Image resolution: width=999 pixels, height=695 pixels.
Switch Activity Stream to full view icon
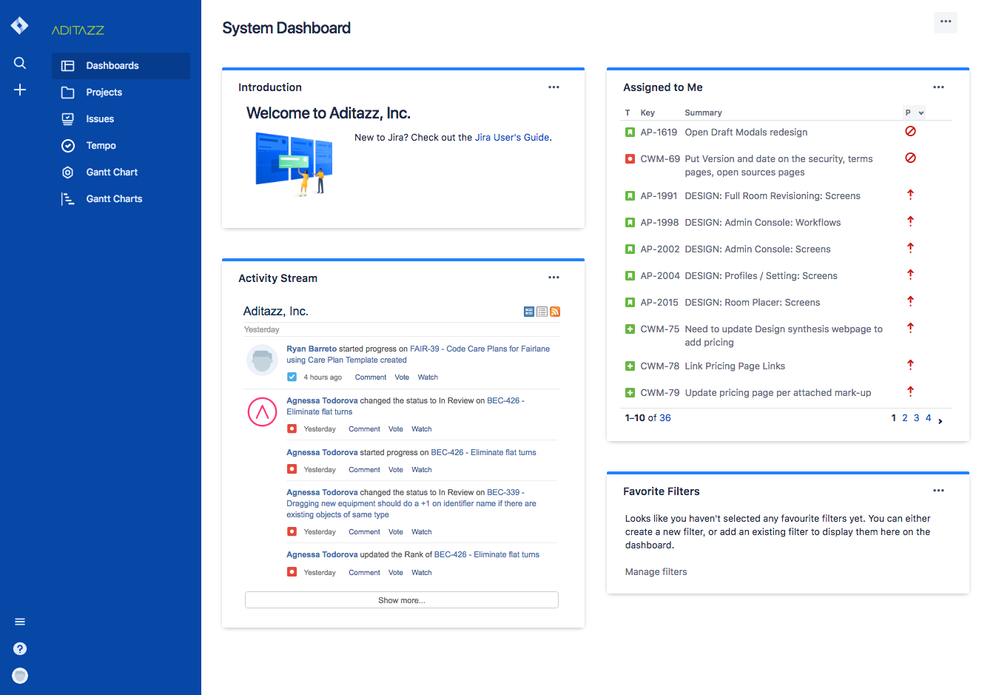pyautogui.click(x=529, y=312)
